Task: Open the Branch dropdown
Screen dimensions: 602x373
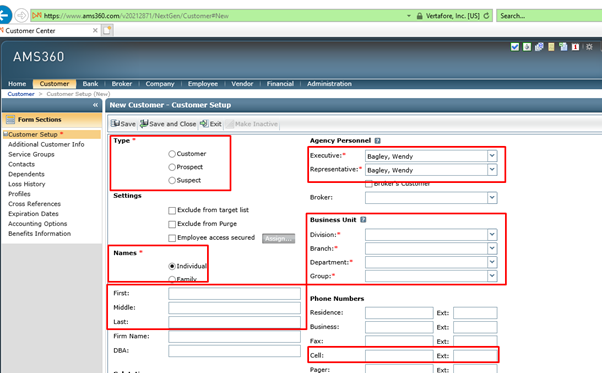Action: tap(492, 248)
